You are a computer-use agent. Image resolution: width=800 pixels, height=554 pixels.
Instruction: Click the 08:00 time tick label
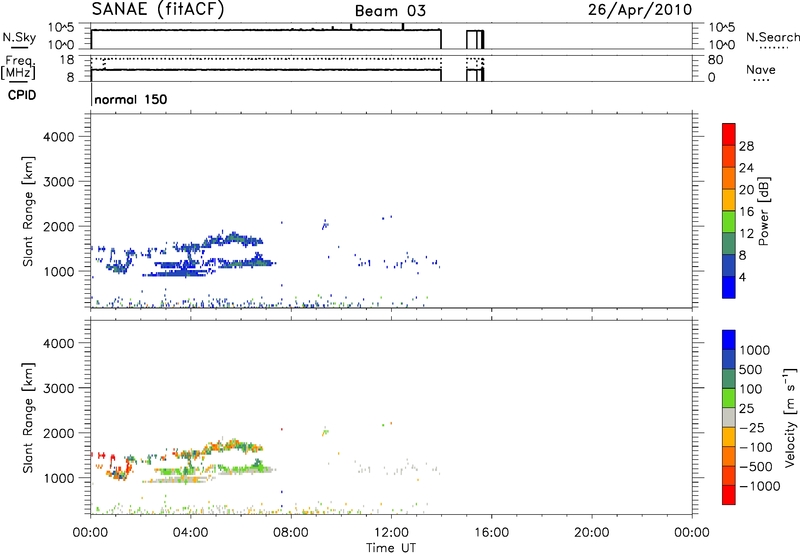pos(291,533)
